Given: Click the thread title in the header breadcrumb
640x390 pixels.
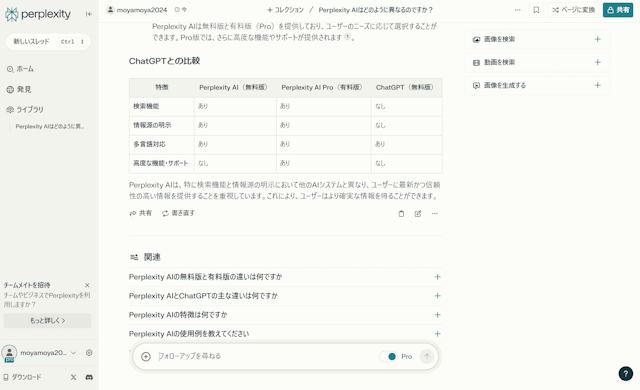Looking at the screenshot, I should (376, 10).
